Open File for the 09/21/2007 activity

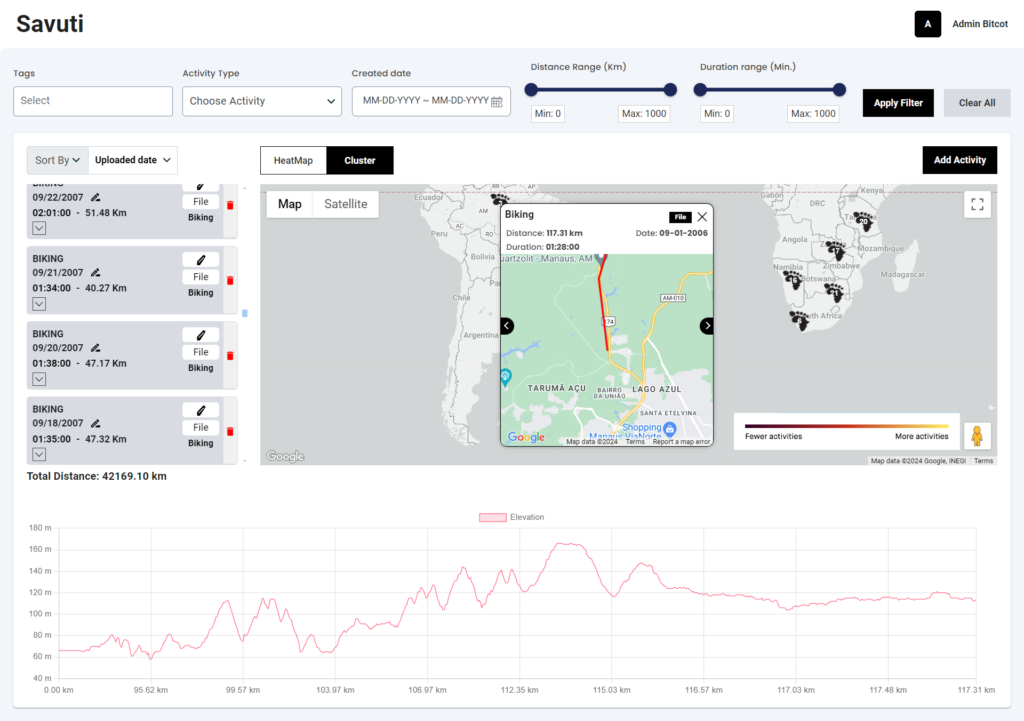200,277
